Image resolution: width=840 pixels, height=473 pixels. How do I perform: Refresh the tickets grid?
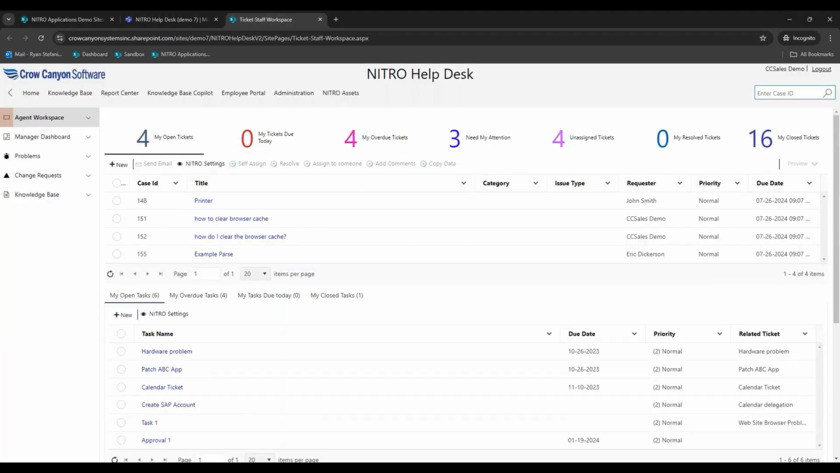coord(110,274)
